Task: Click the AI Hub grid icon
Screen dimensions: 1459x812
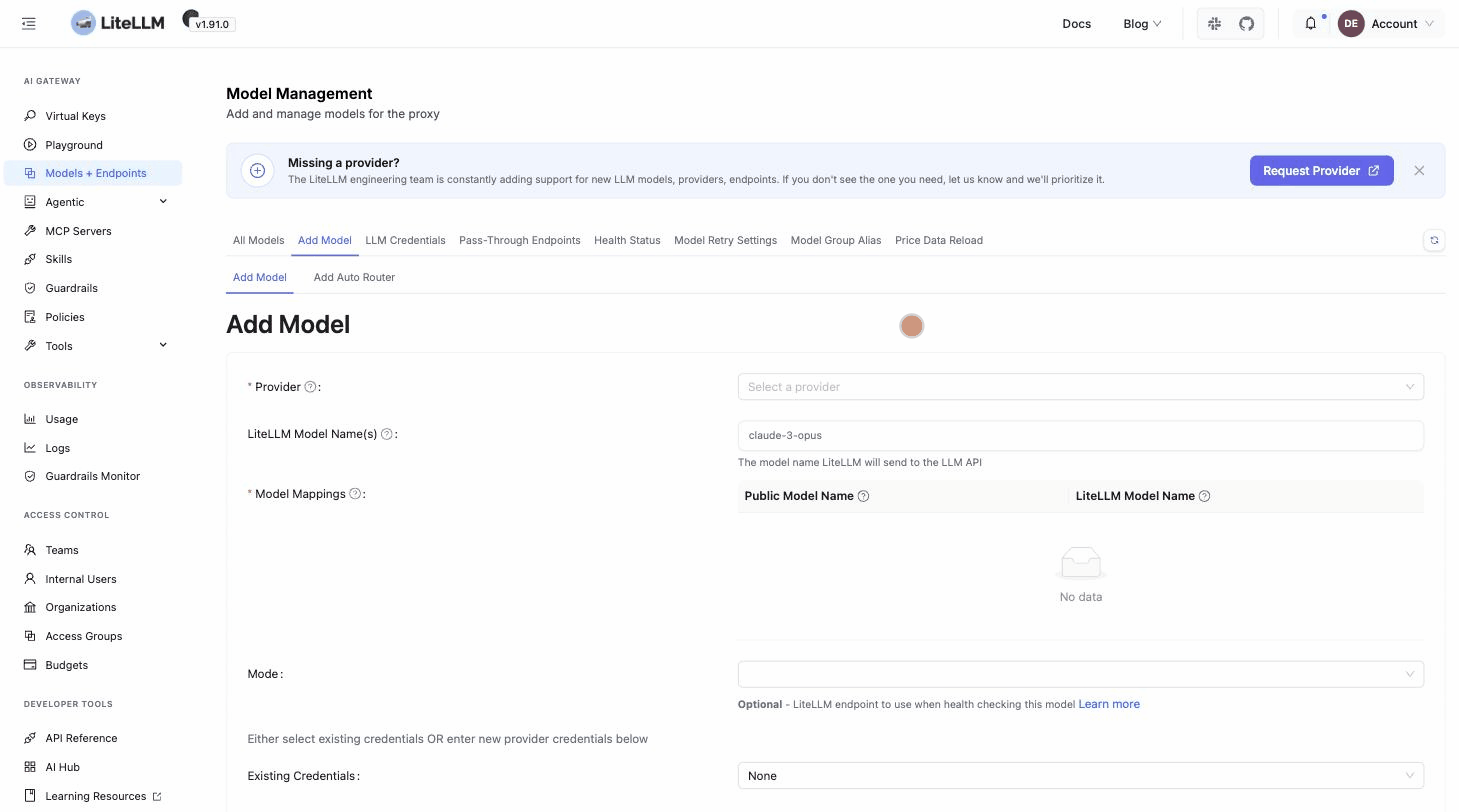Action: point(30,767)
